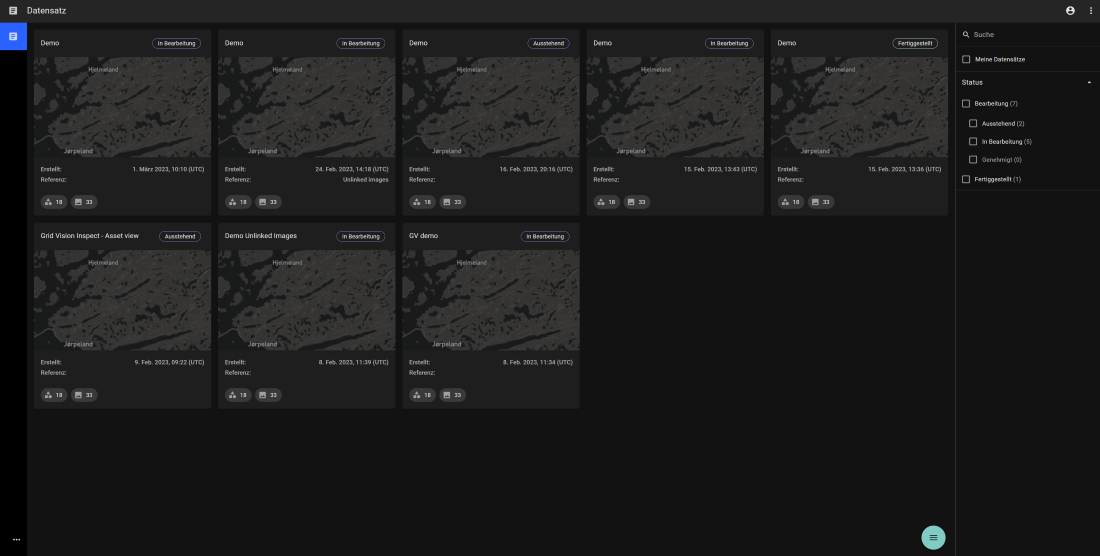Screen dimensions: 1100x556
Task: Click In Bearbeitung badge on 24. Feb. 2023 card
Action: pyautogui.click(x=361, y=43)
